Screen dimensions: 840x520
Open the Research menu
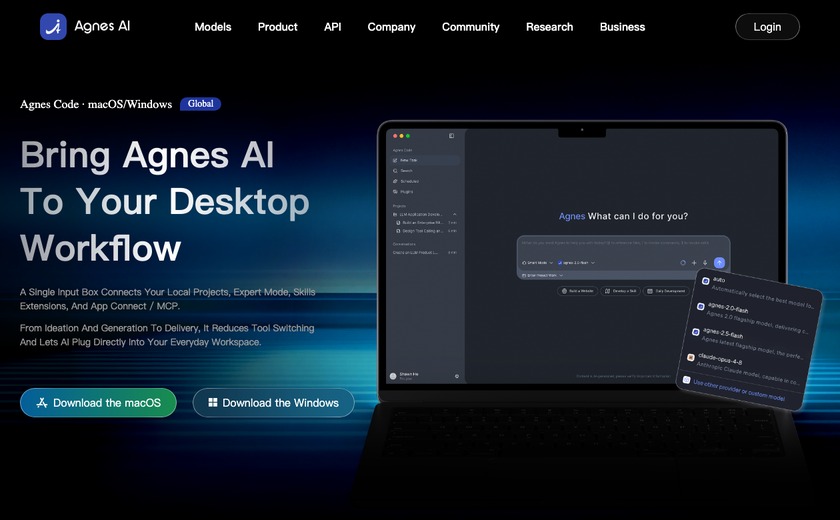(549, 27)
